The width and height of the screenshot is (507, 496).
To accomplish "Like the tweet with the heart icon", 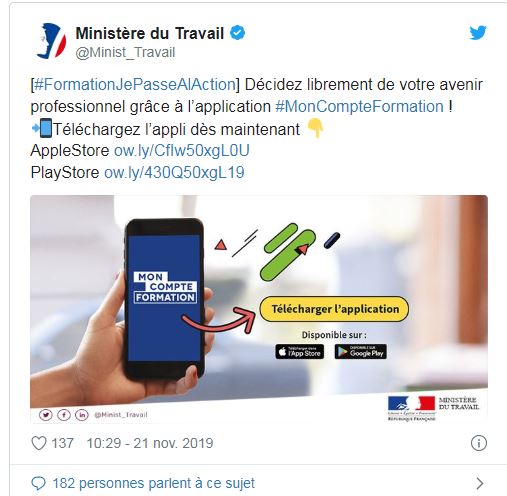I will [x=39, y=443].
